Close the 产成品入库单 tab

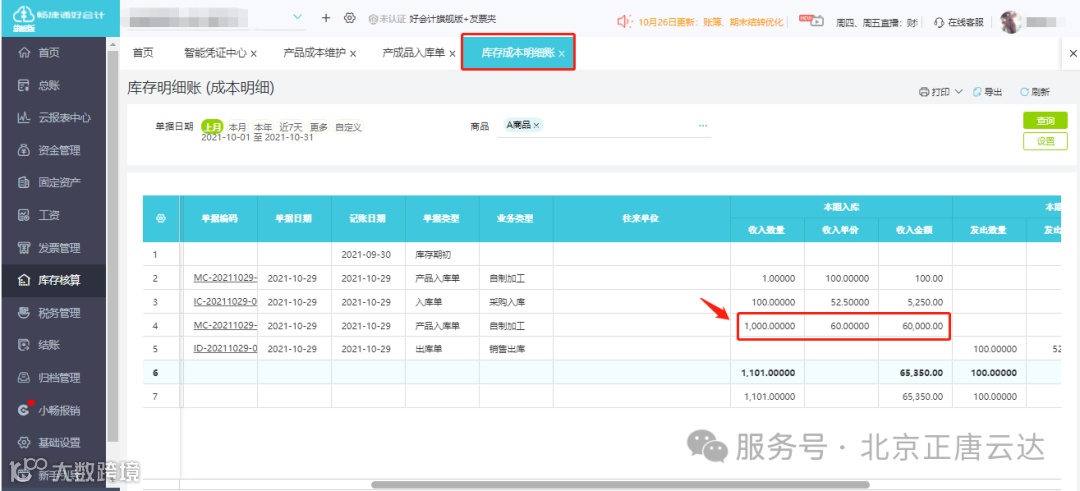click(453, 54)
